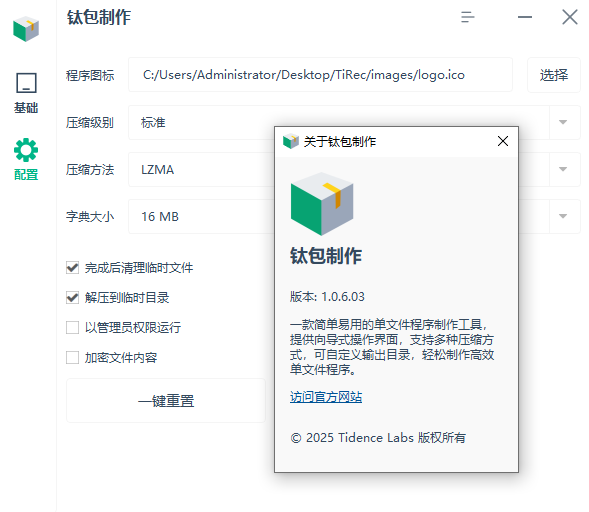Enable 以管理员权限运行 checkbox
The width and height of the screenshot is (589, 512).
click(x=72, y=328)
